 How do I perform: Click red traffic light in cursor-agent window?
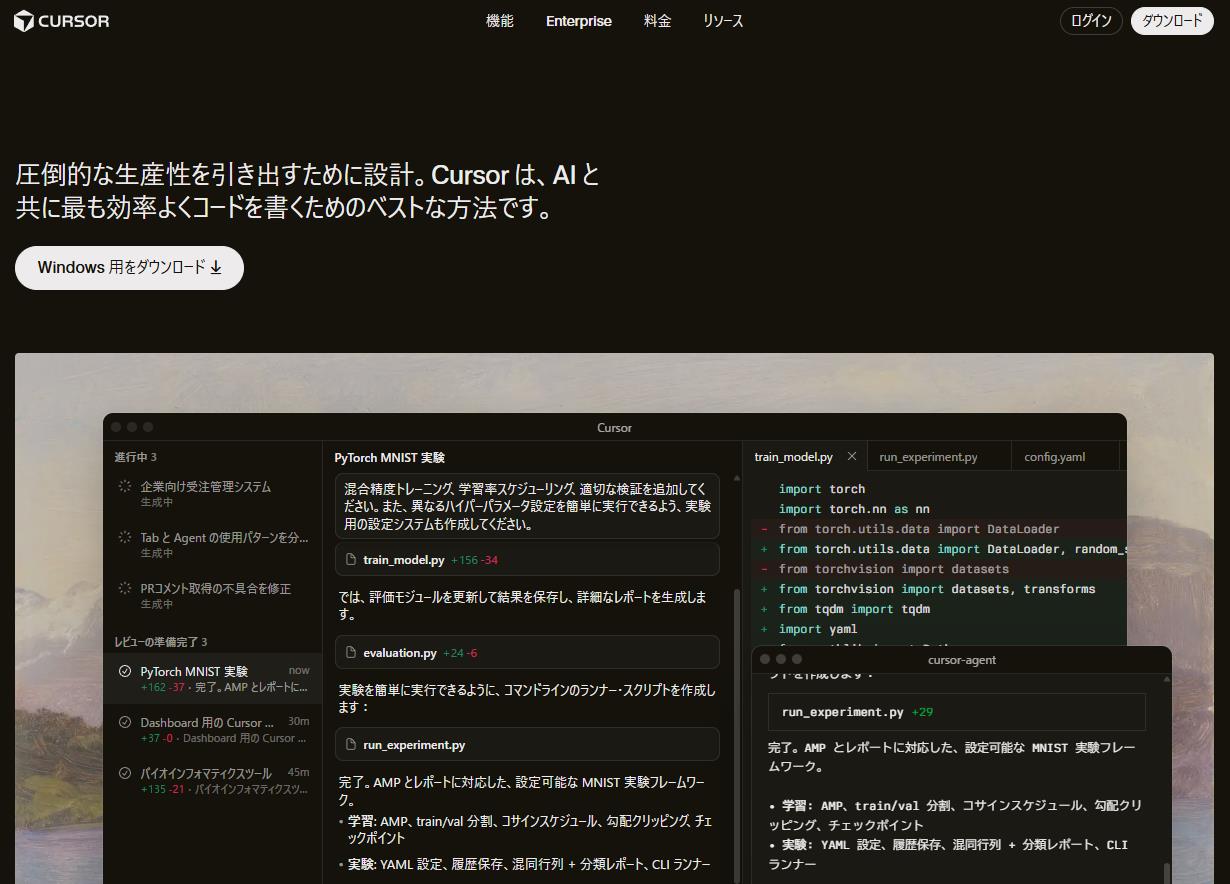tap(765, 659)
